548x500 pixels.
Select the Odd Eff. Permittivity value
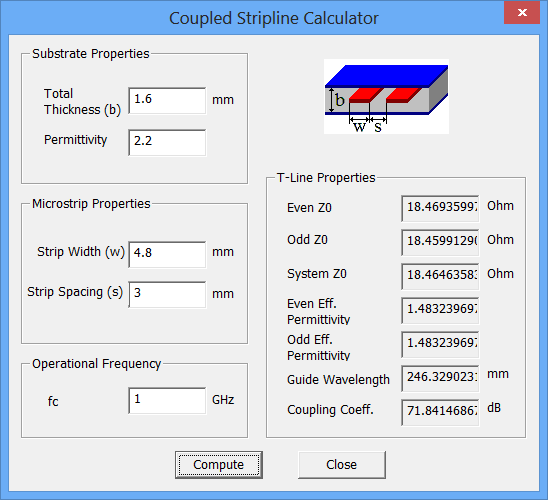pyautogui.click(x=440, y=345)
